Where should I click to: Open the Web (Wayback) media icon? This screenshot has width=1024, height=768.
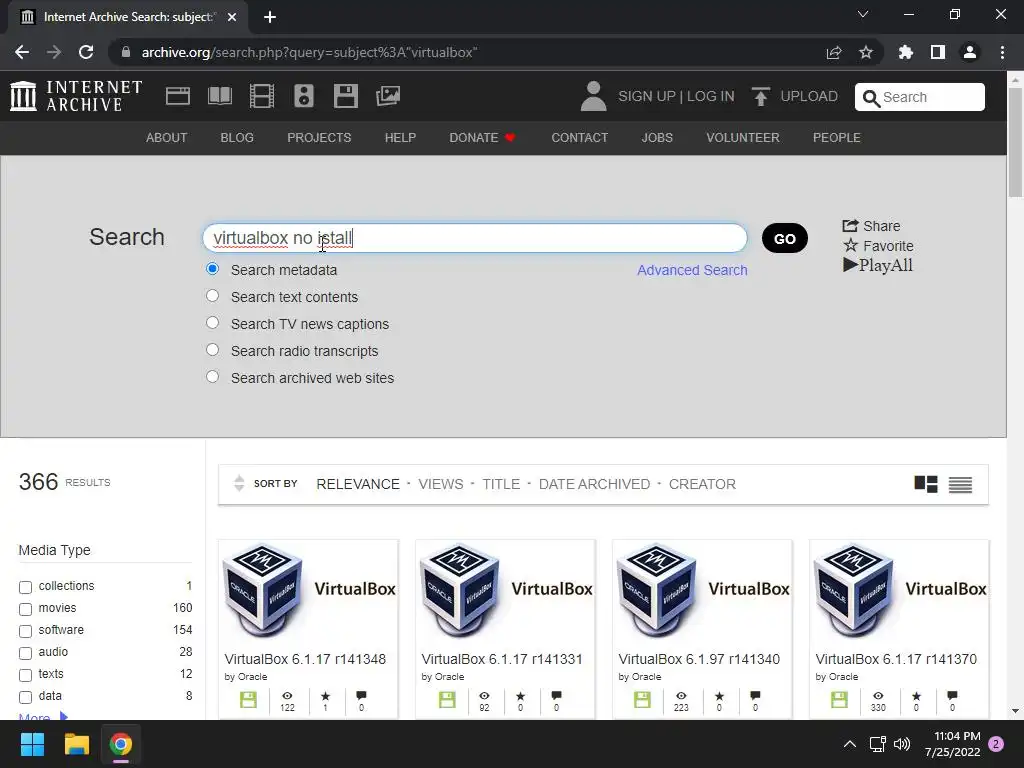coord(178,96)
